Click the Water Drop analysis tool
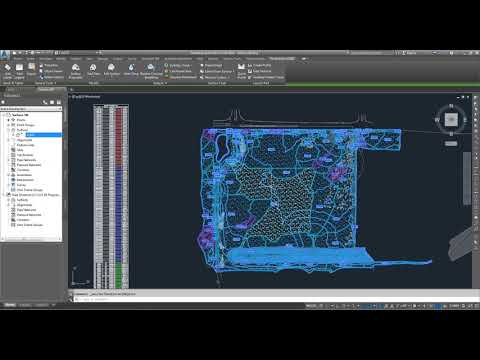Image resolution: width=480 pixels, height=360 pixels. (131, 68)
